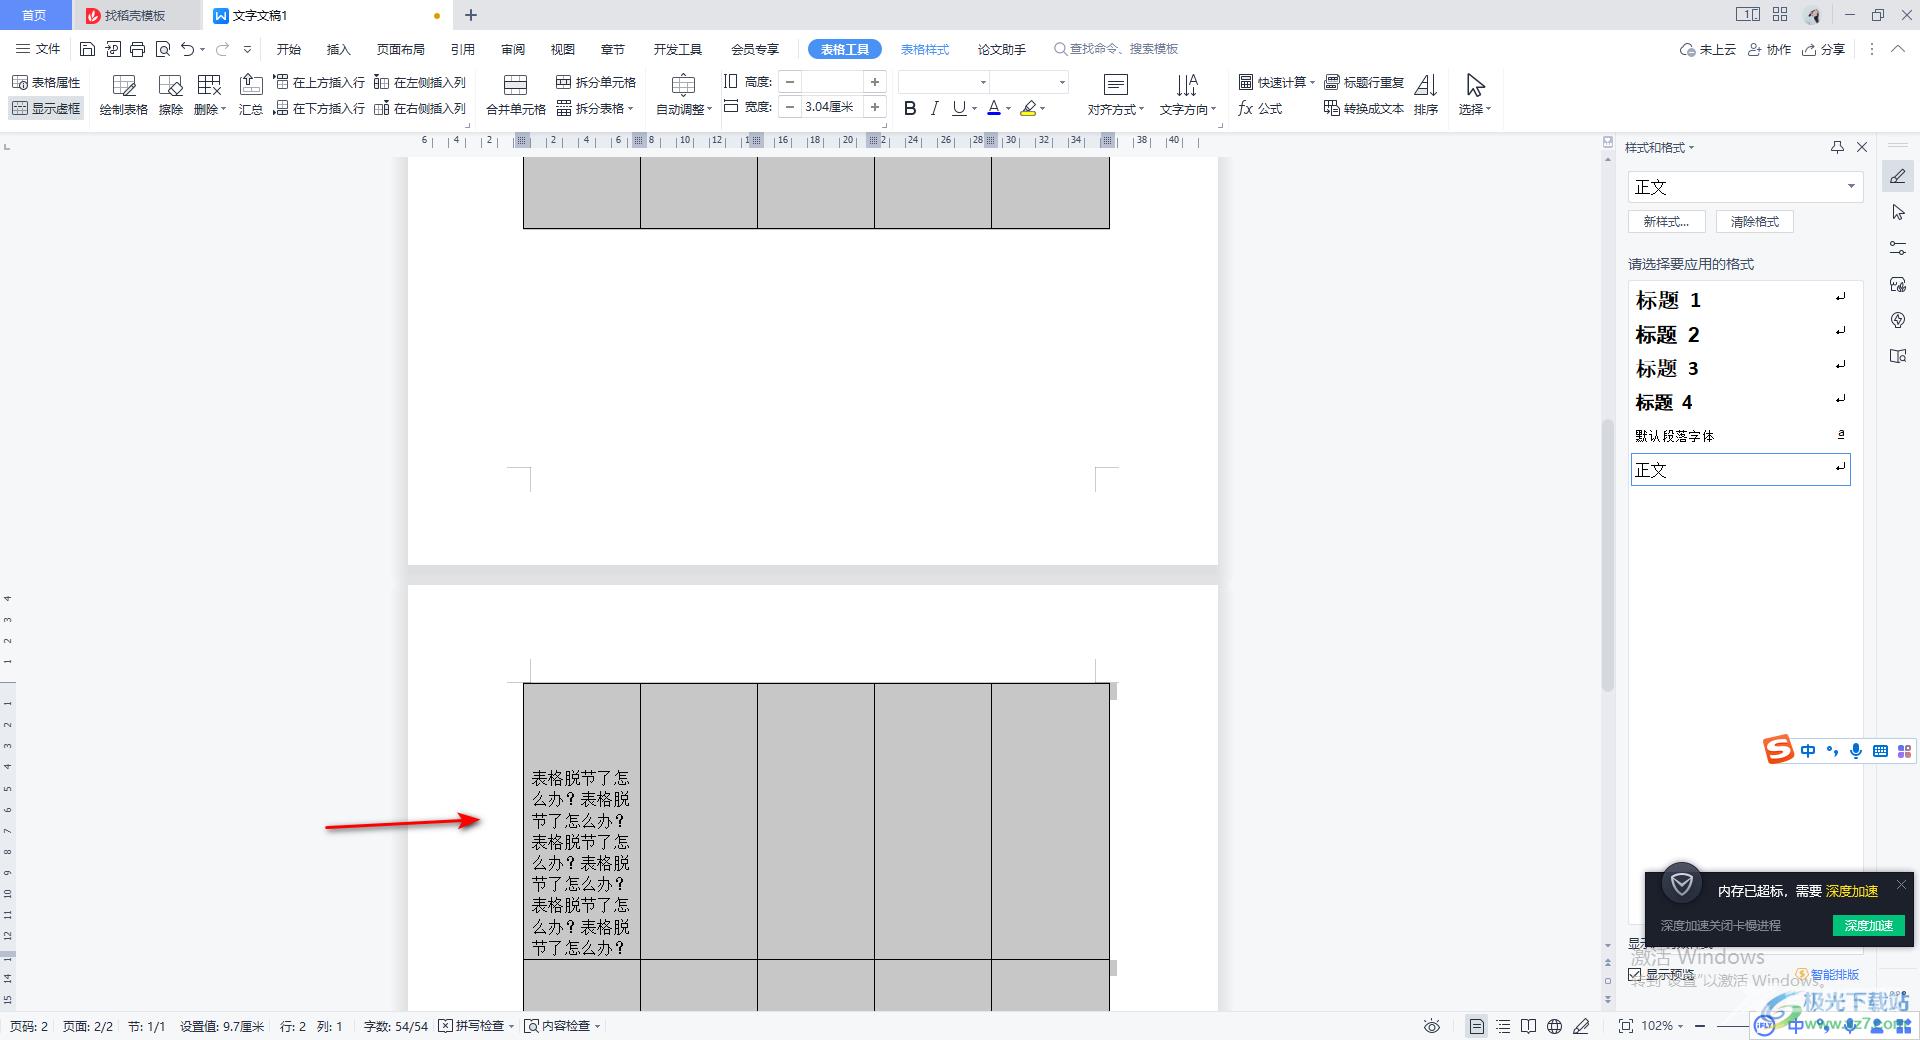
Task: Click the 汇总 summary icon
Action: (x=251, y=95)
